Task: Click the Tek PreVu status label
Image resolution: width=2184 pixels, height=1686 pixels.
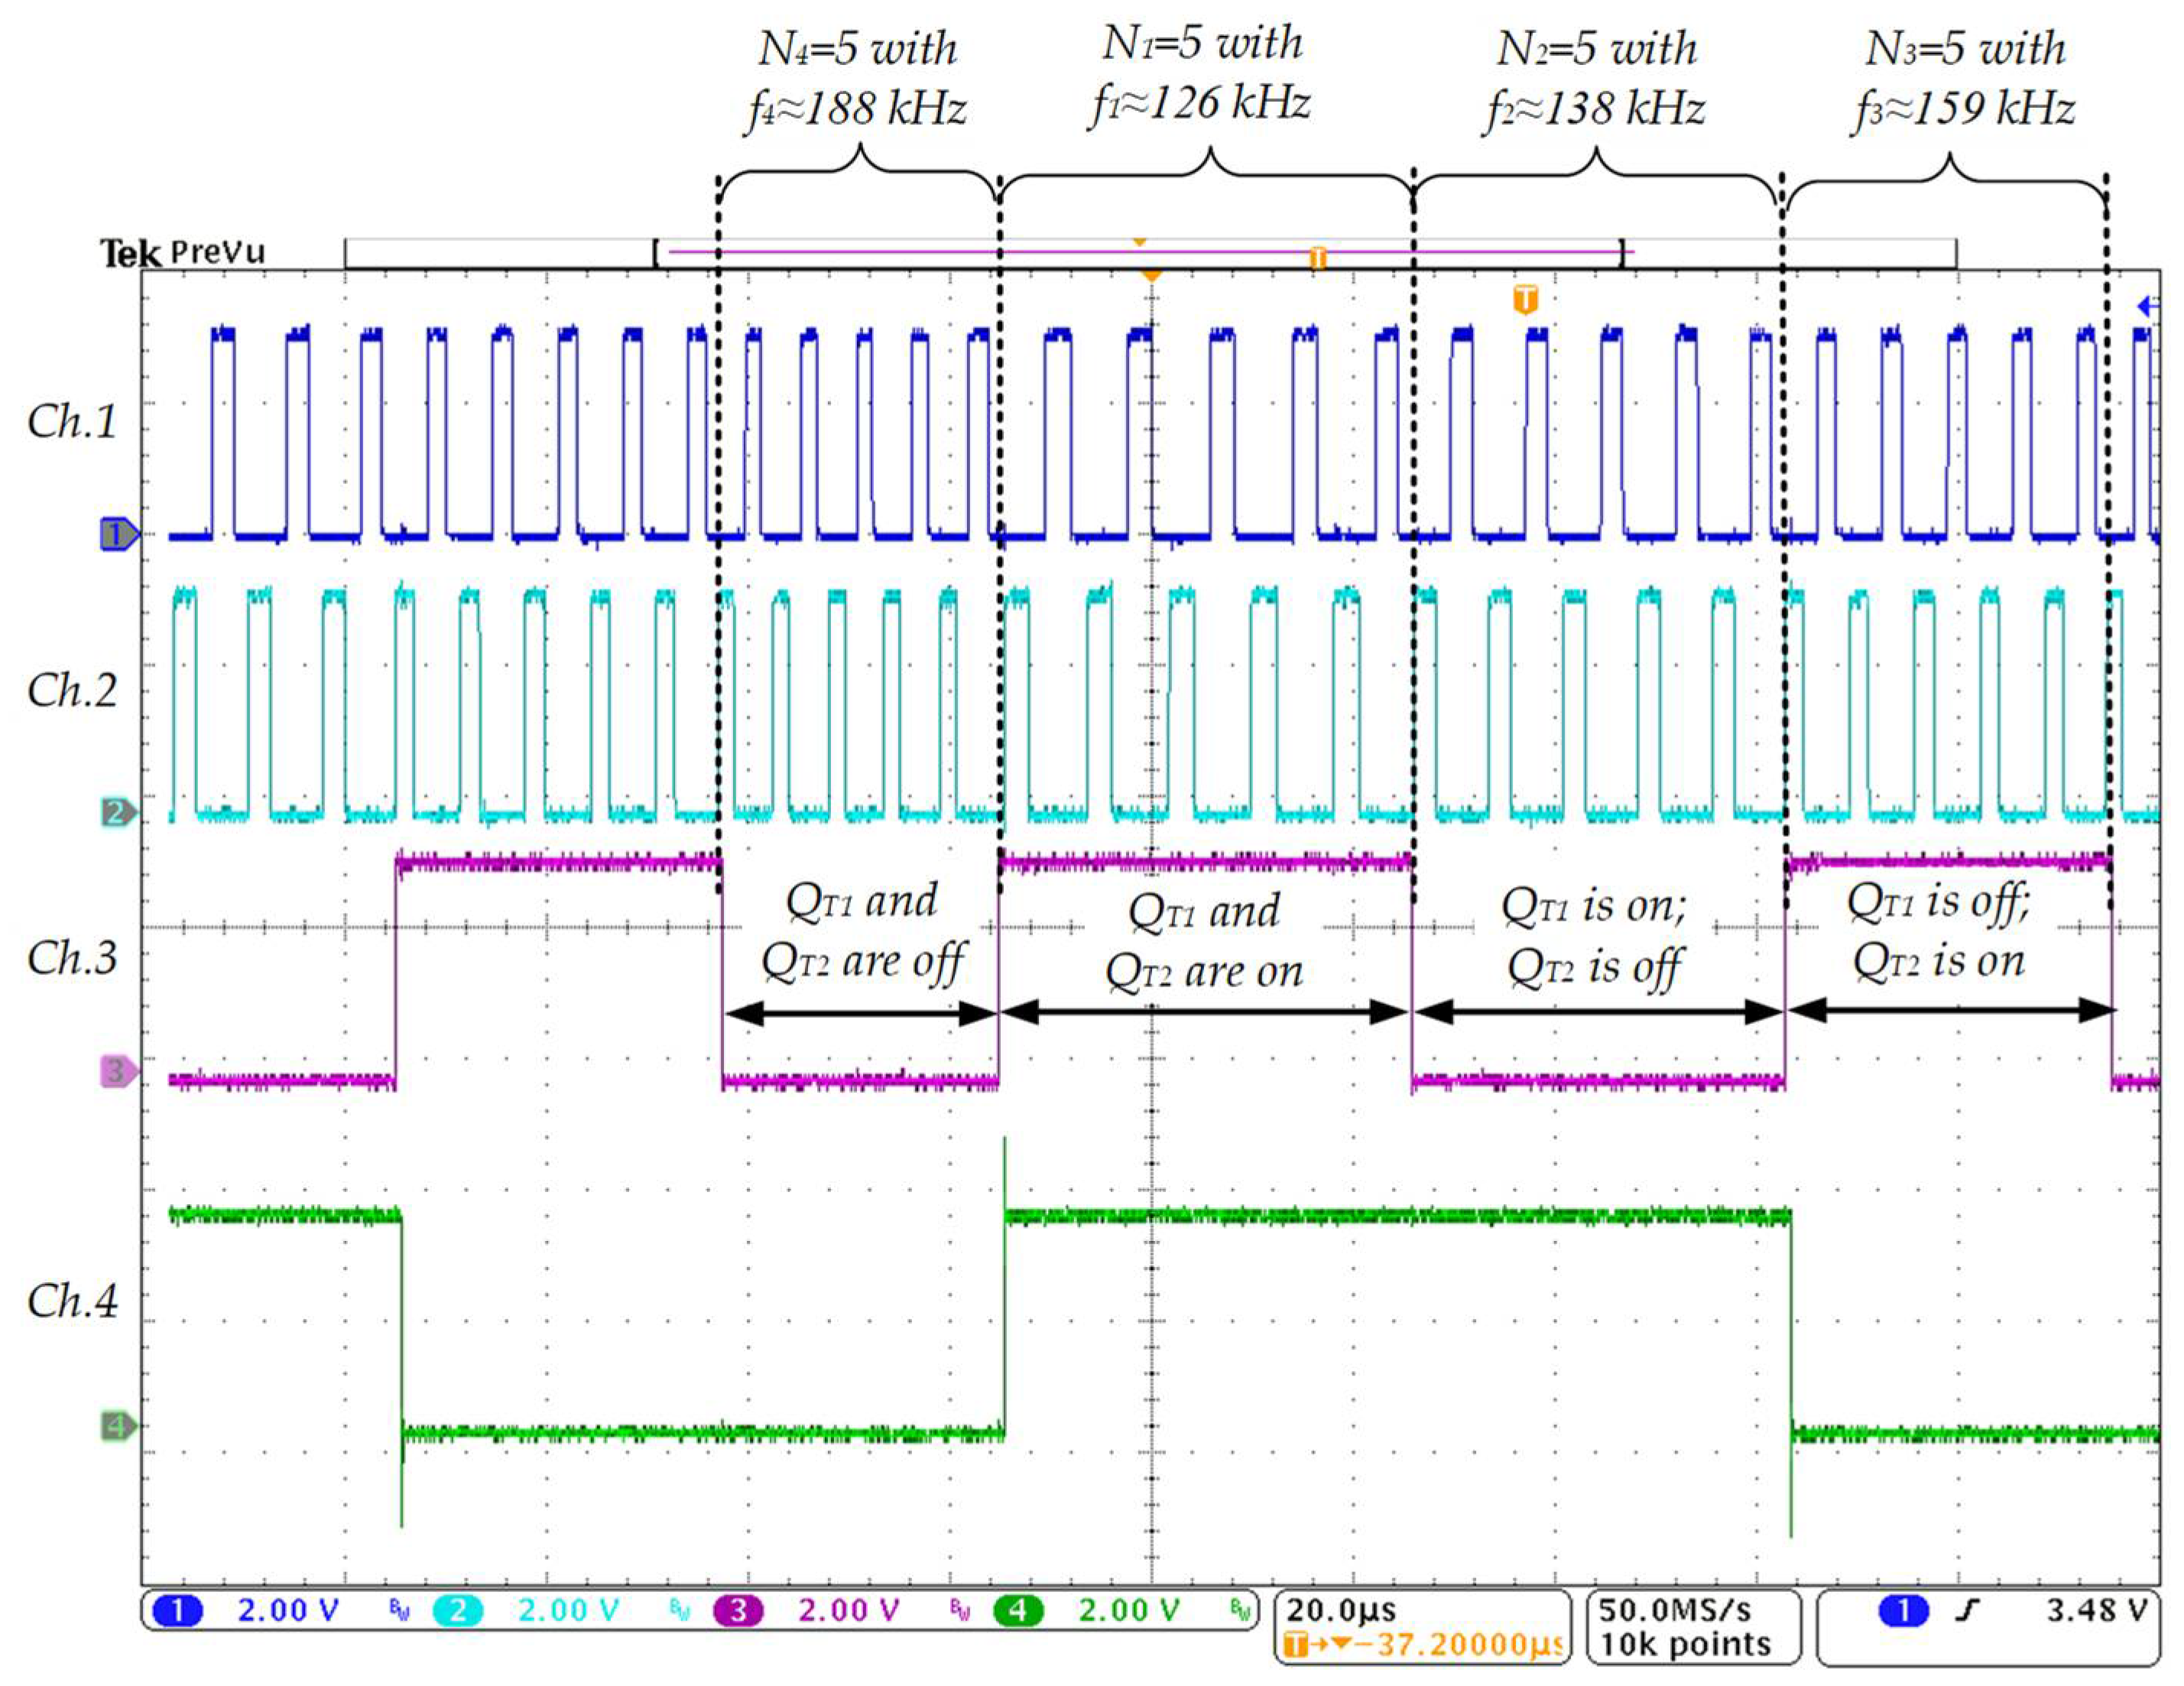Action: 183,252
